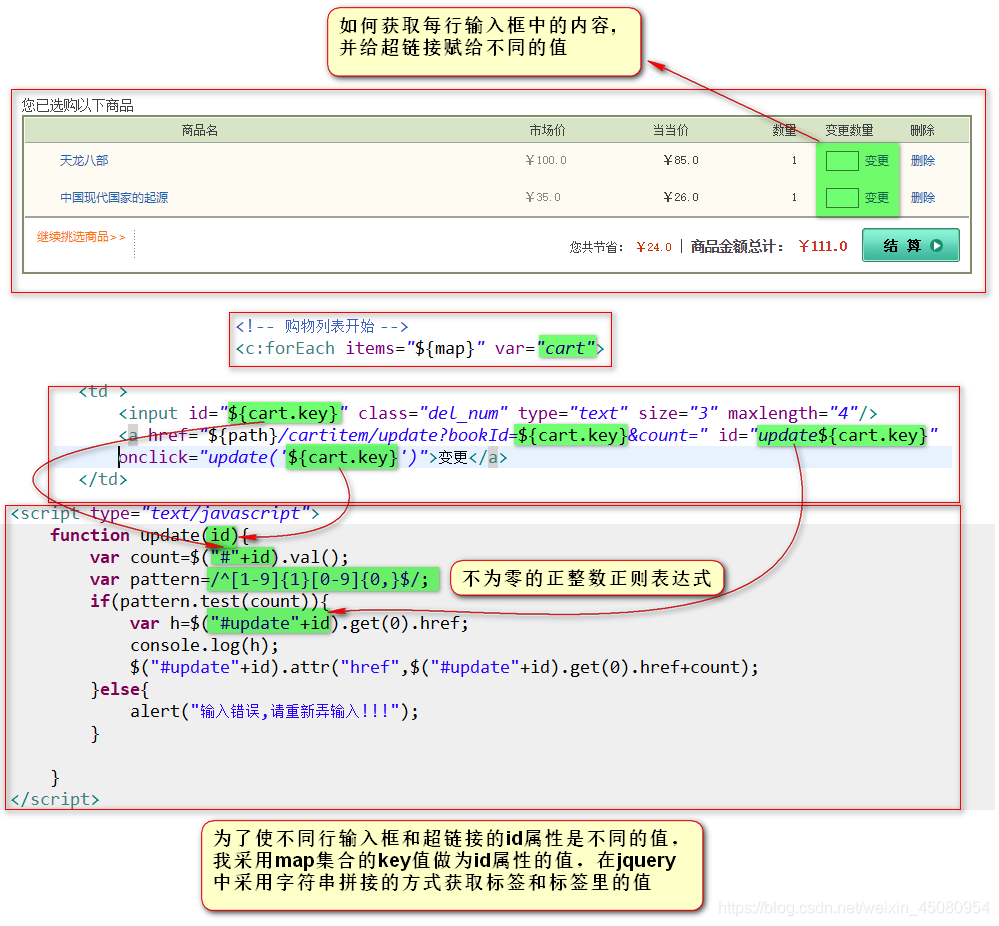
Task: Click the savings amount ¥24.0
Action: click(654, 247)
